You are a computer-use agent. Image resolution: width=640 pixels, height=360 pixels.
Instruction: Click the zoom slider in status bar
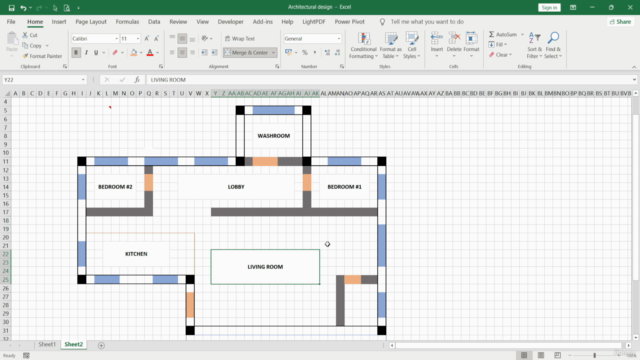pyautogui.click(x=595, y=356)
